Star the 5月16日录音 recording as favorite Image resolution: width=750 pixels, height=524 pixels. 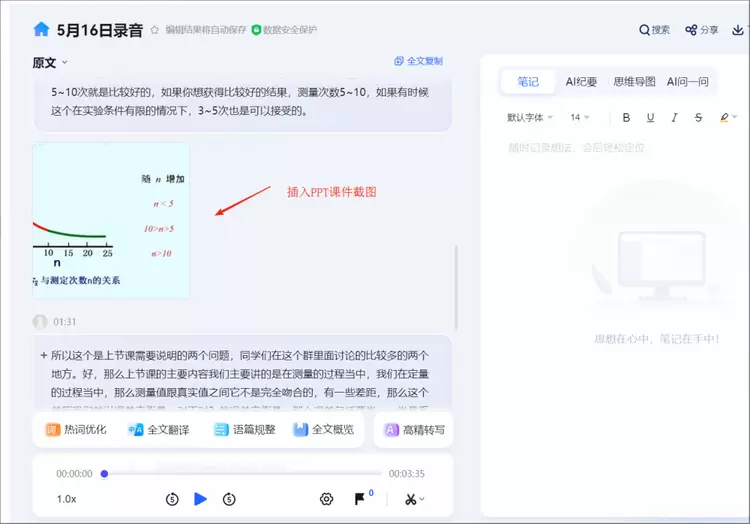click(x=154, y=30)
